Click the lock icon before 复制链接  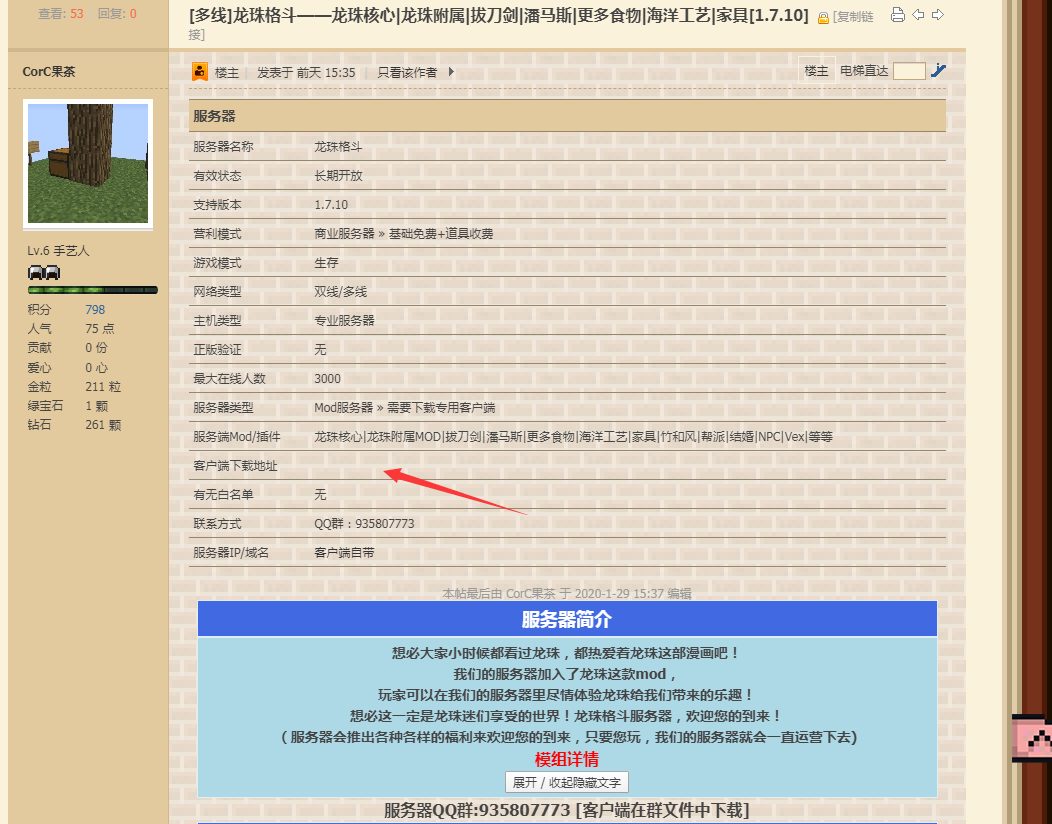(823, 18)
